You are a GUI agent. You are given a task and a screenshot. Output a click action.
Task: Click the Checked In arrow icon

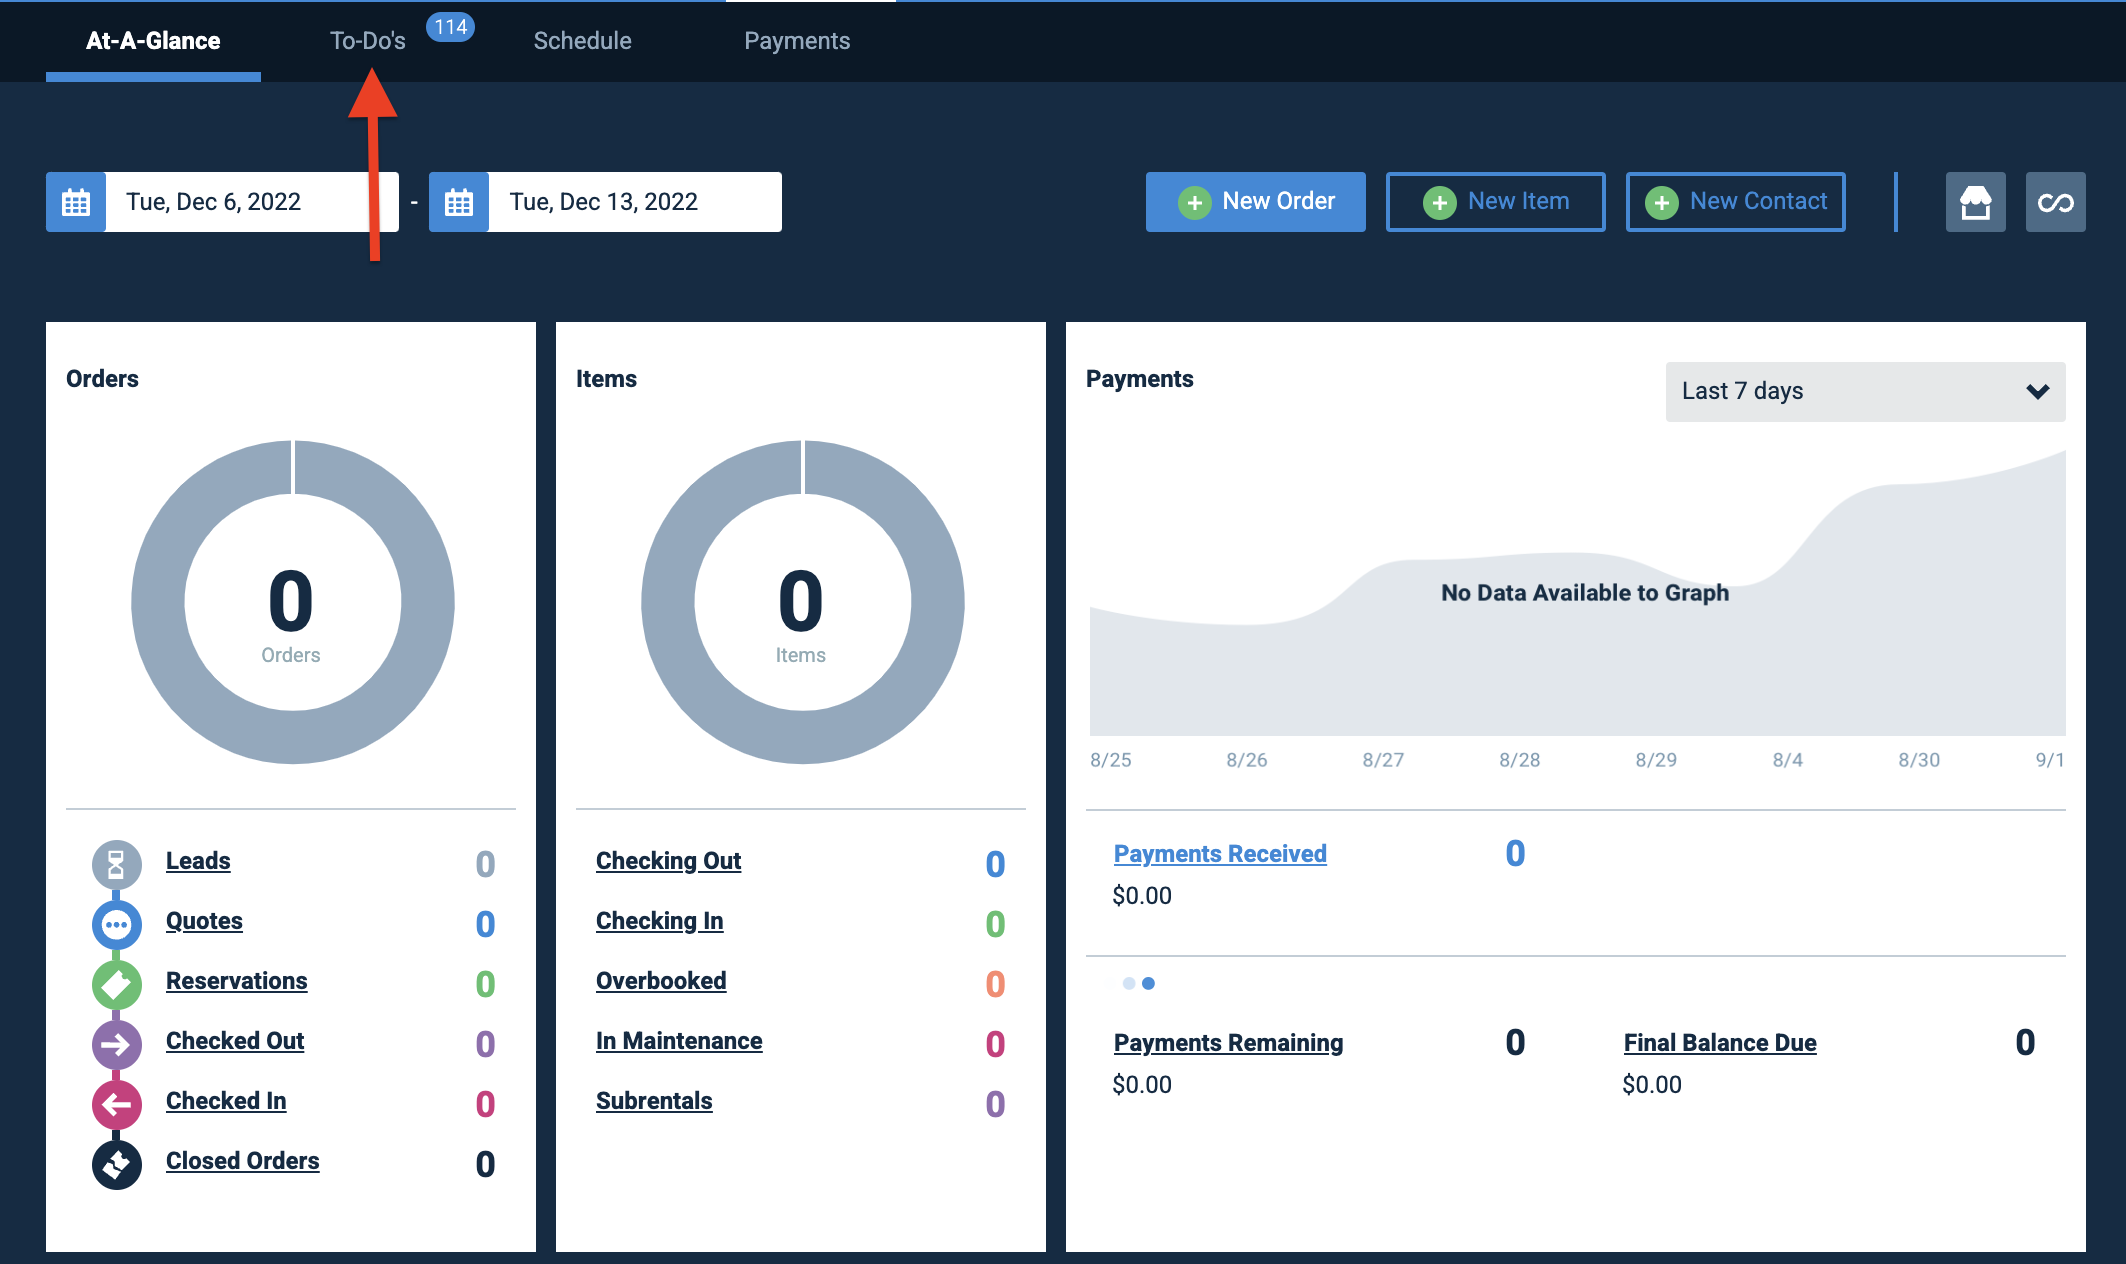[x=117, y=1105]
